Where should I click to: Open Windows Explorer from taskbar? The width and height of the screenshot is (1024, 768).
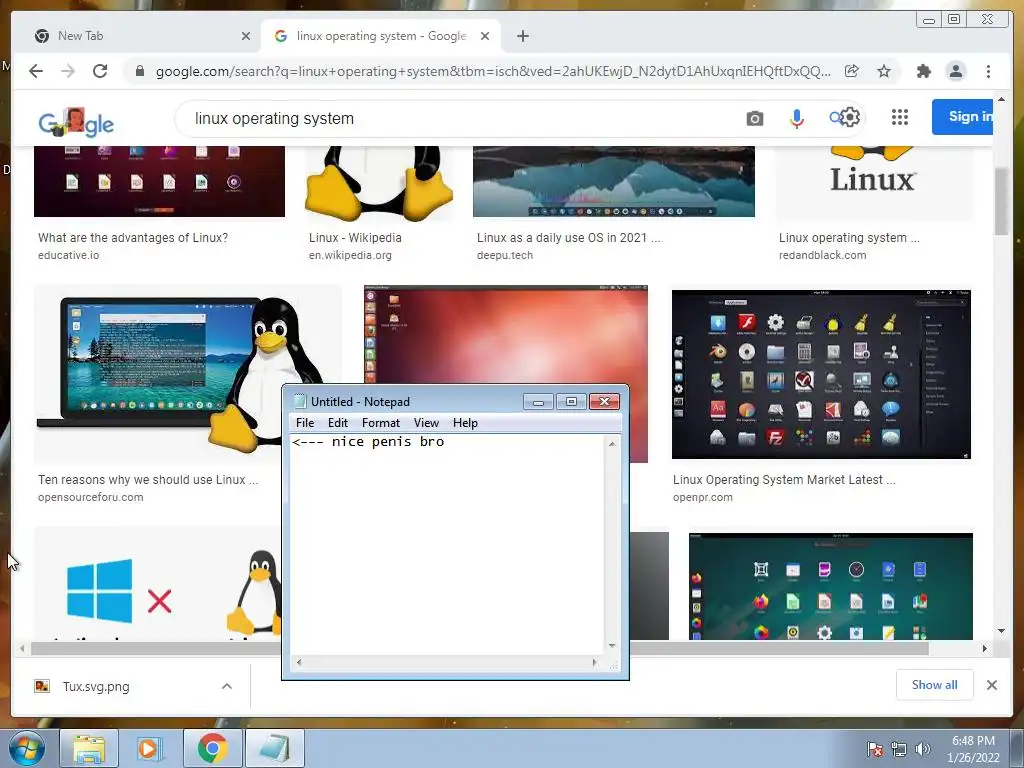(x=89, y=748)
